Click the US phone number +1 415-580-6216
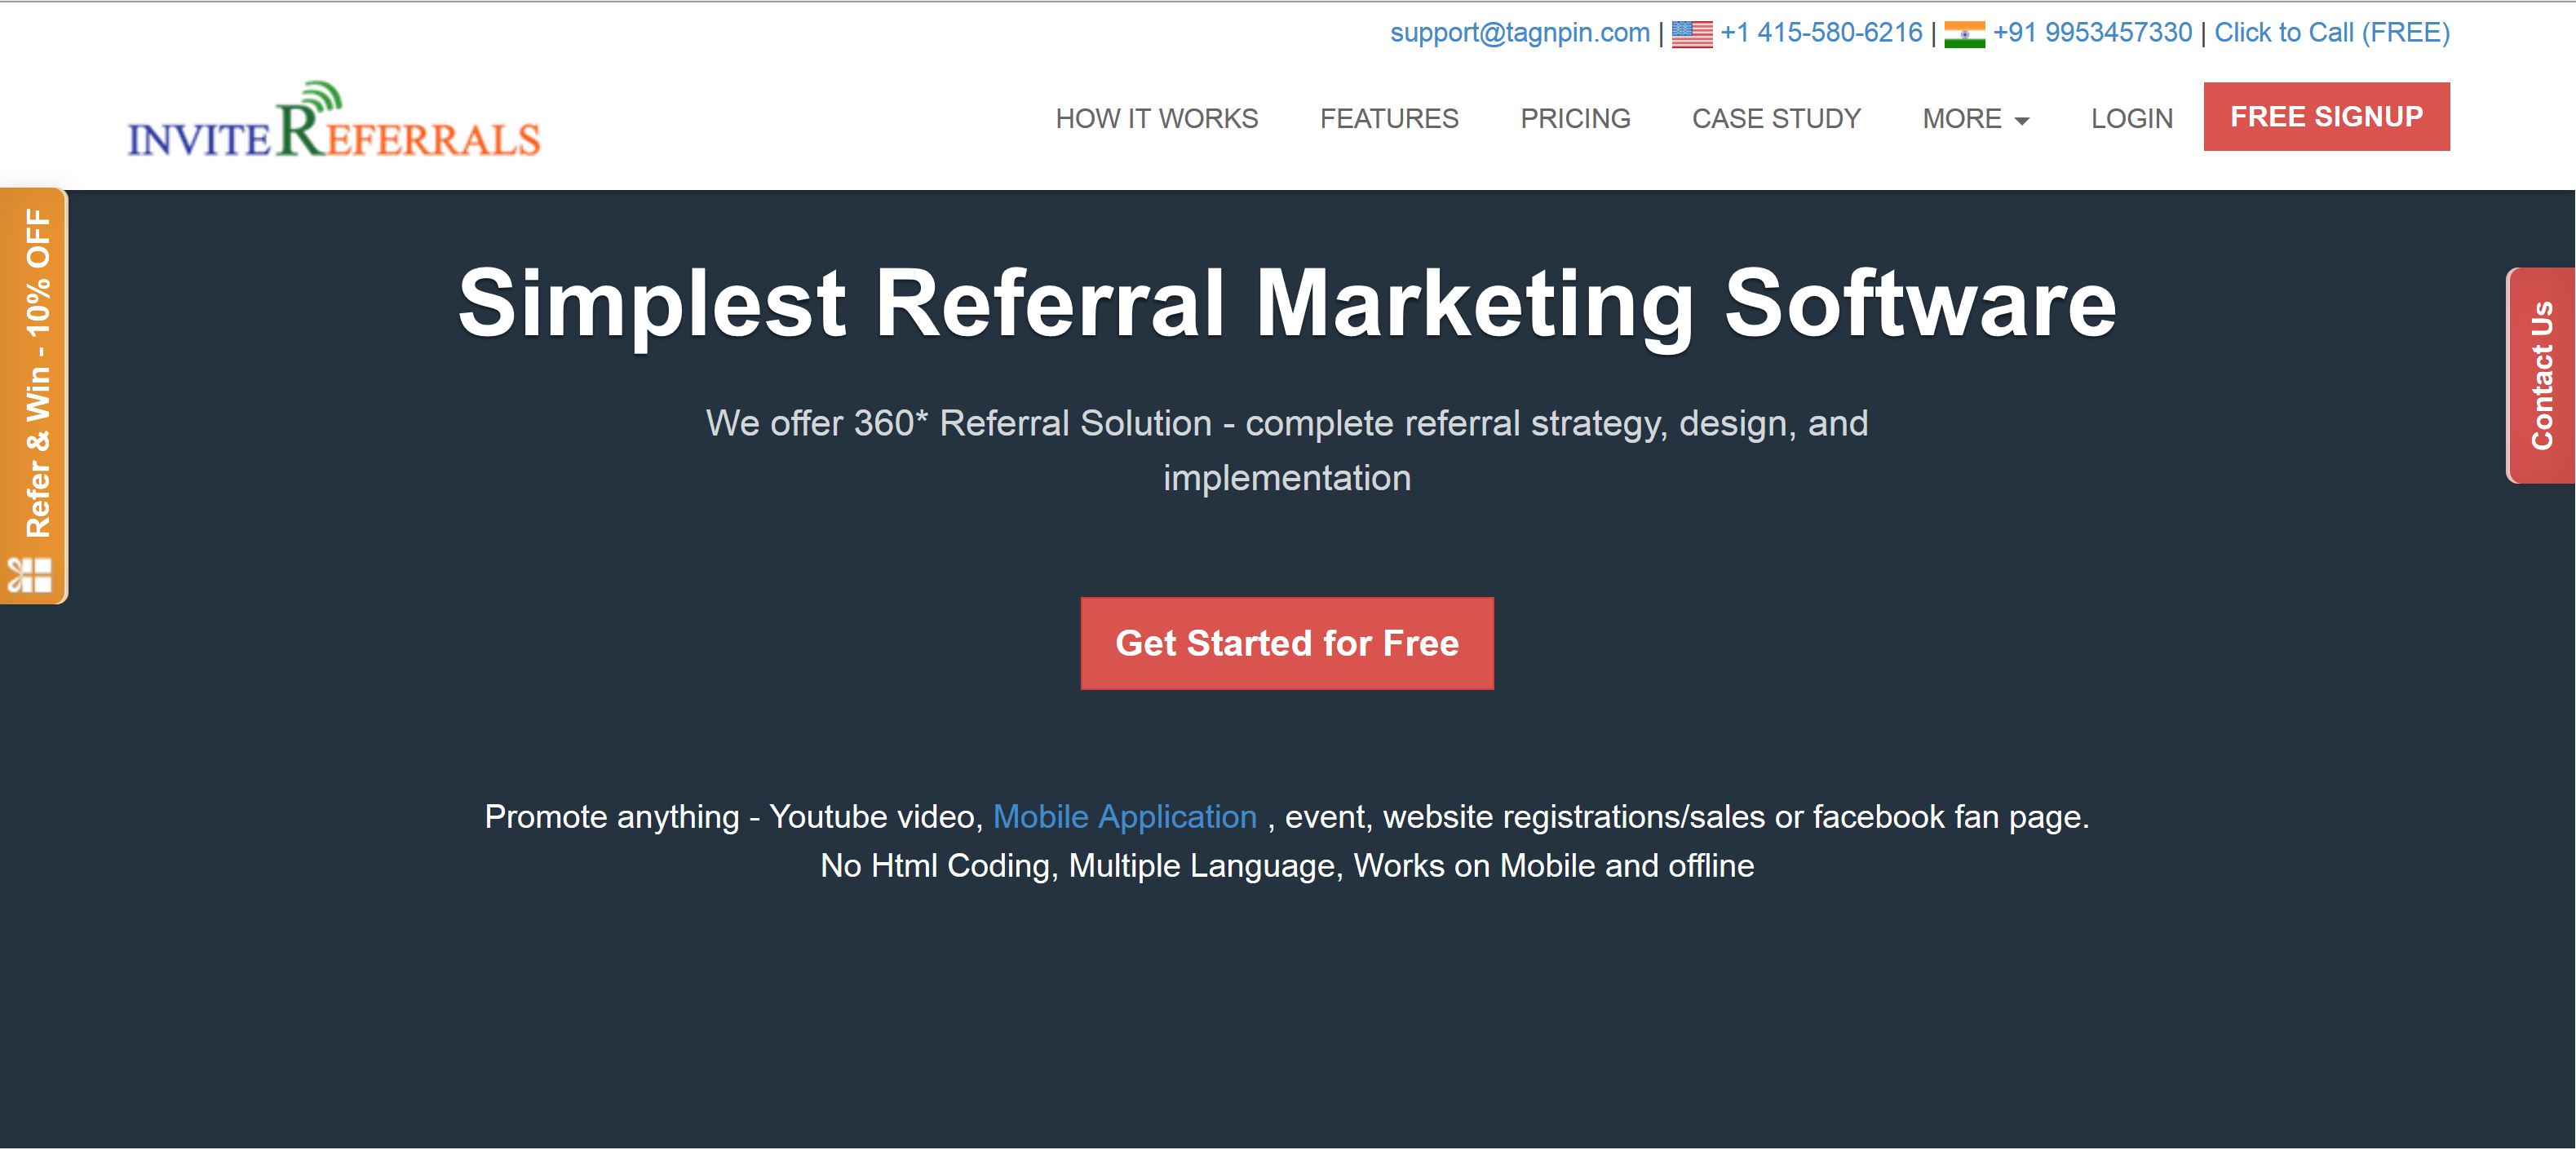 [1821, 33]
